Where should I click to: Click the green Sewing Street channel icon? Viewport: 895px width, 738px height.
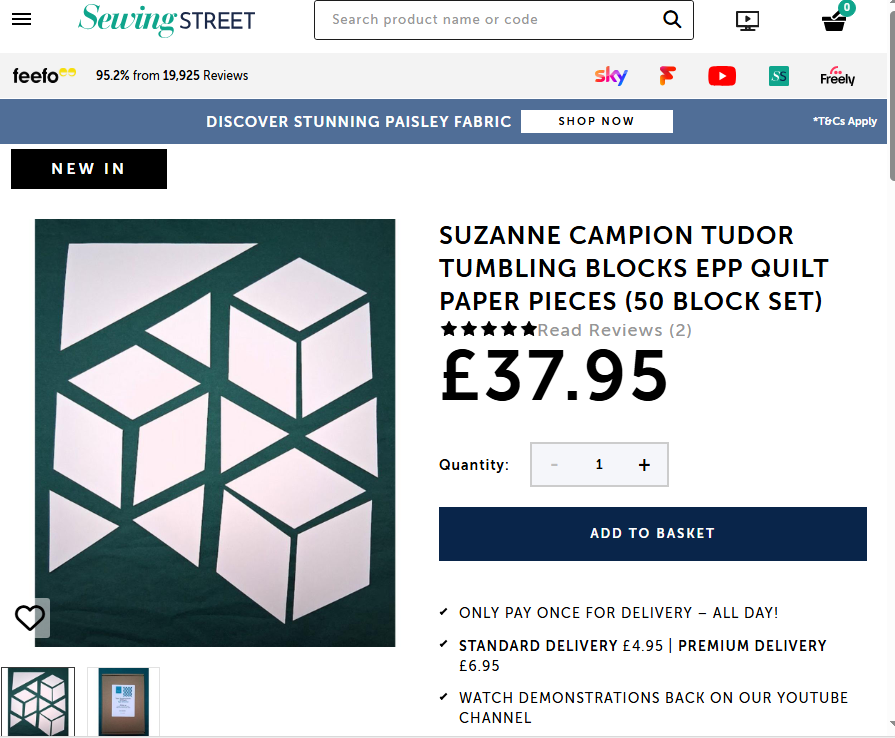779,76
